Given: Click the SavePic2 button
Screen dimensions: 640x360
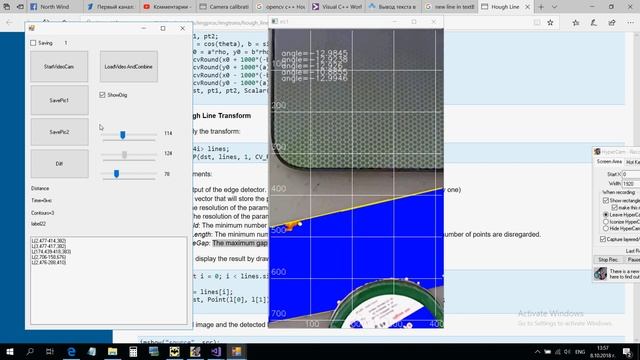Looking at the screenshot, I should [x=59, y=132].
